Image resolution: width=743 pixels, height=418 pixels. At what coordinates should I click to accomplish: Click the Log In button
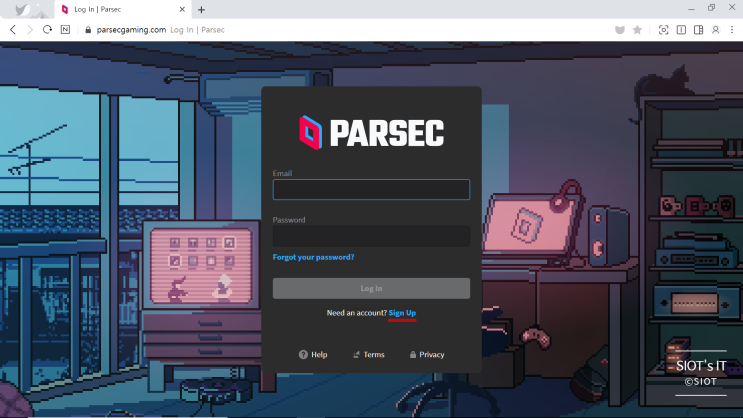click(x=371, y=288)
